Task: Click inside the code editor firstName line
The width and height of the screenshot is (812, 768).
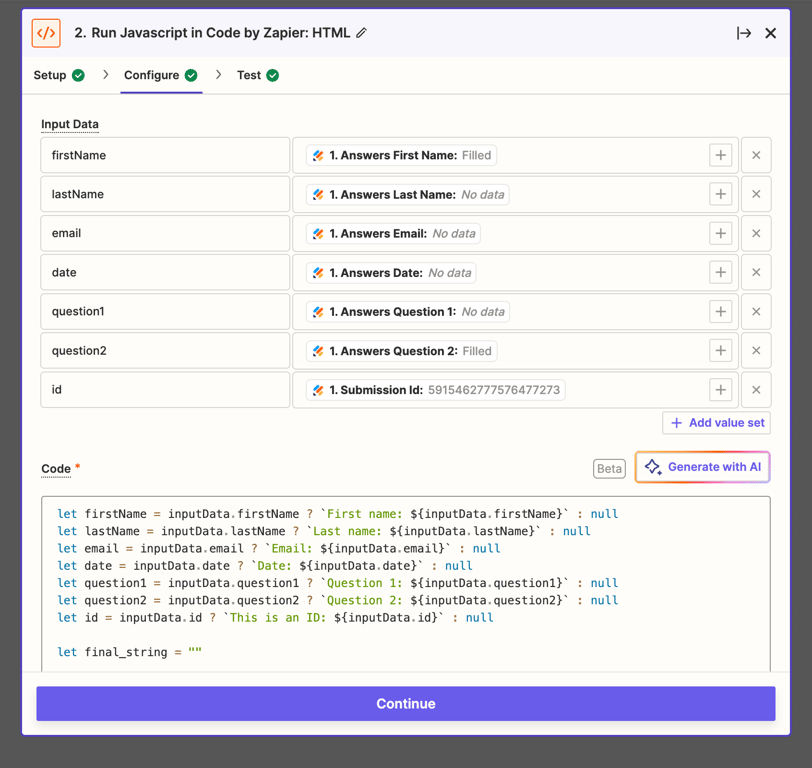Action: [x=338, y=514]
